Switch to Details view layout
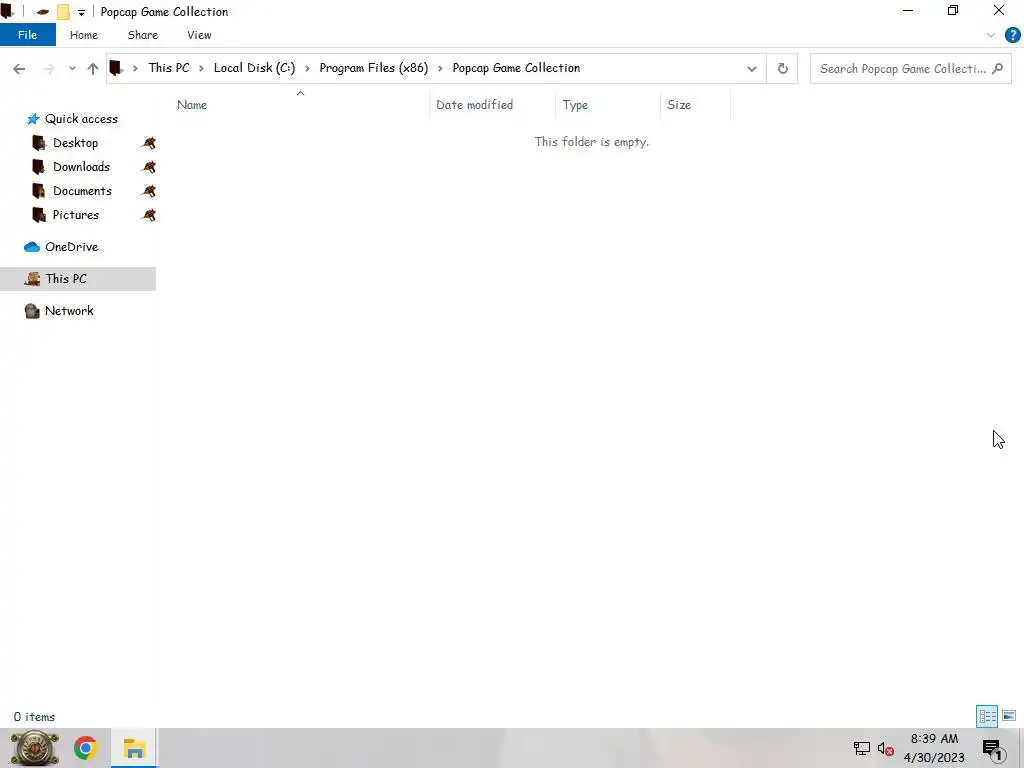Image resolution: width=1024 pixels, height=768 pixels. pos(987,716)
